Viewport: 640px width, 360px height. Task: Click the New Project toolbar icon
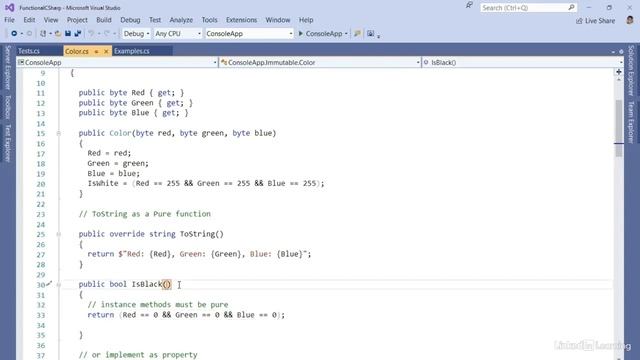pyautogui.click(x=43, y=33)
